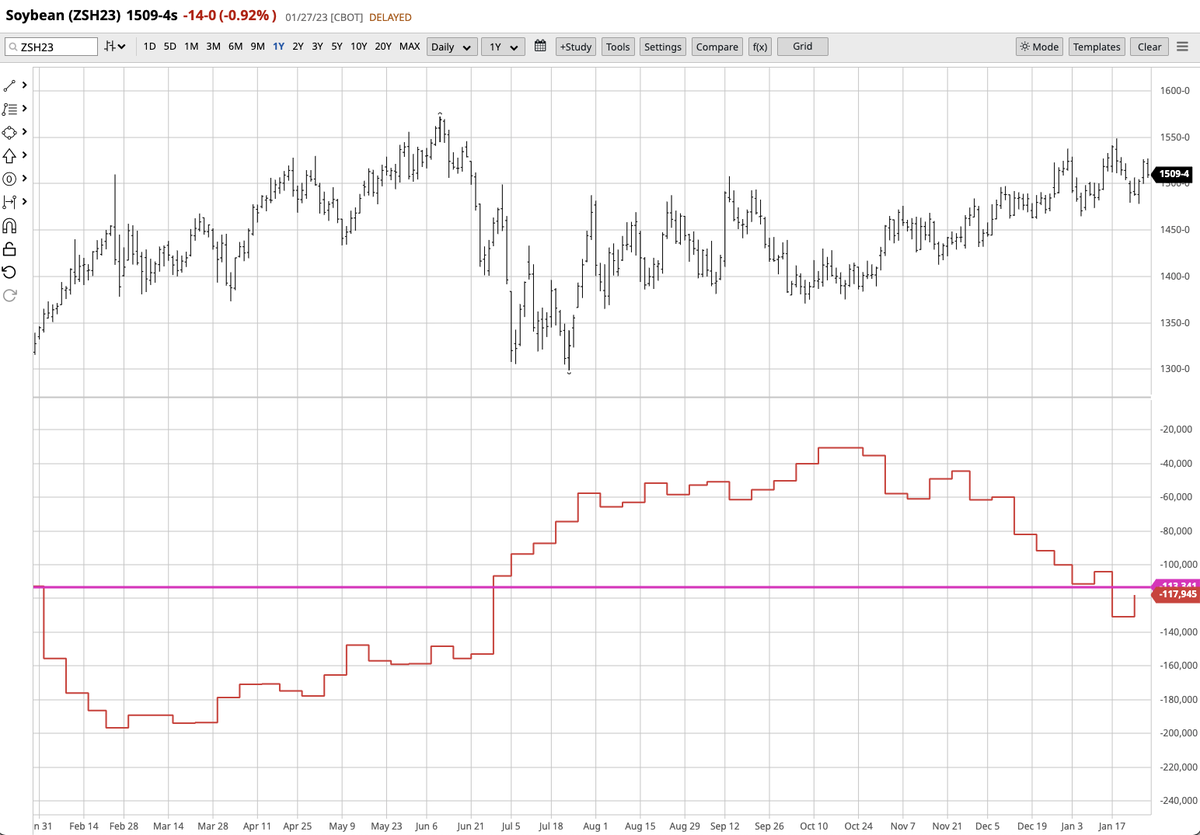
Task: Set range to 10Y
Action: click(x=358, y=46)
